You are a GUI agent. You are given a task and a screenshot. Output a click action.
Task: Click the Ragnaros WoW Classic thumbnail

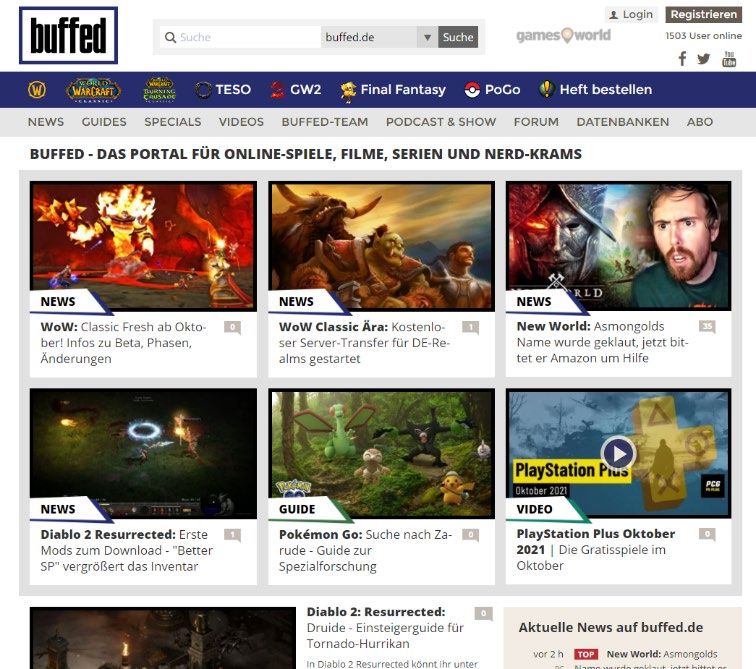click(x=143, y=246)
